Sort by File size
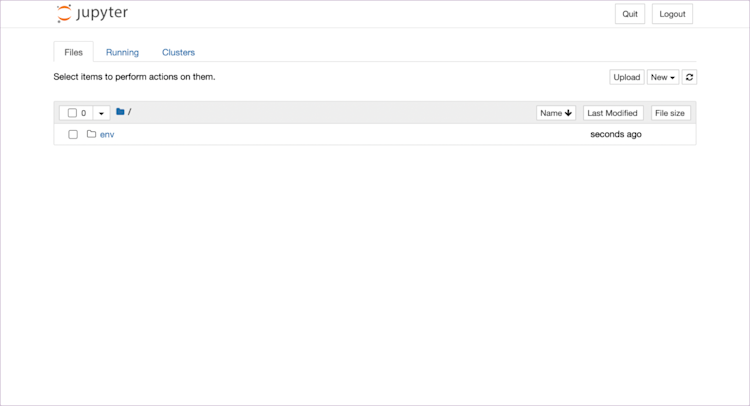 tap(670, 113)
